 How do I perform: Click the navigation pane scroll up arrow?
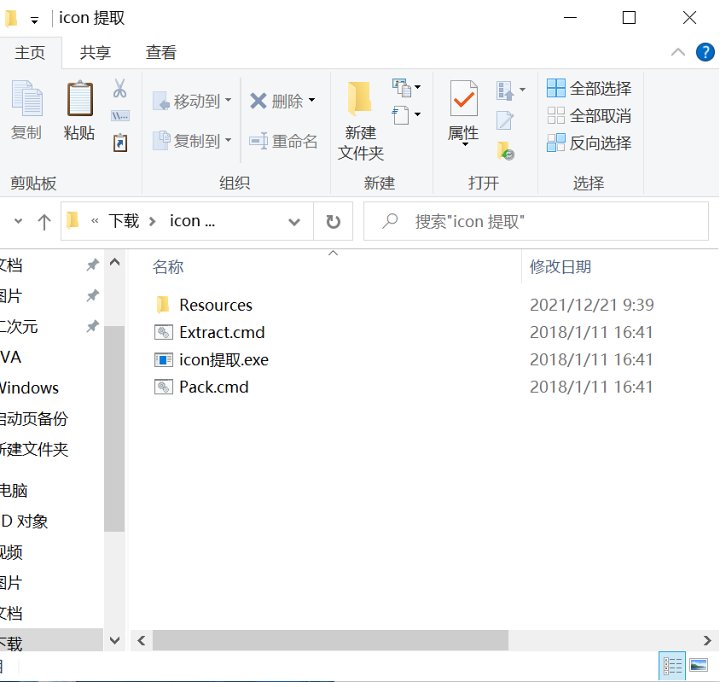(x=115, y=262)
